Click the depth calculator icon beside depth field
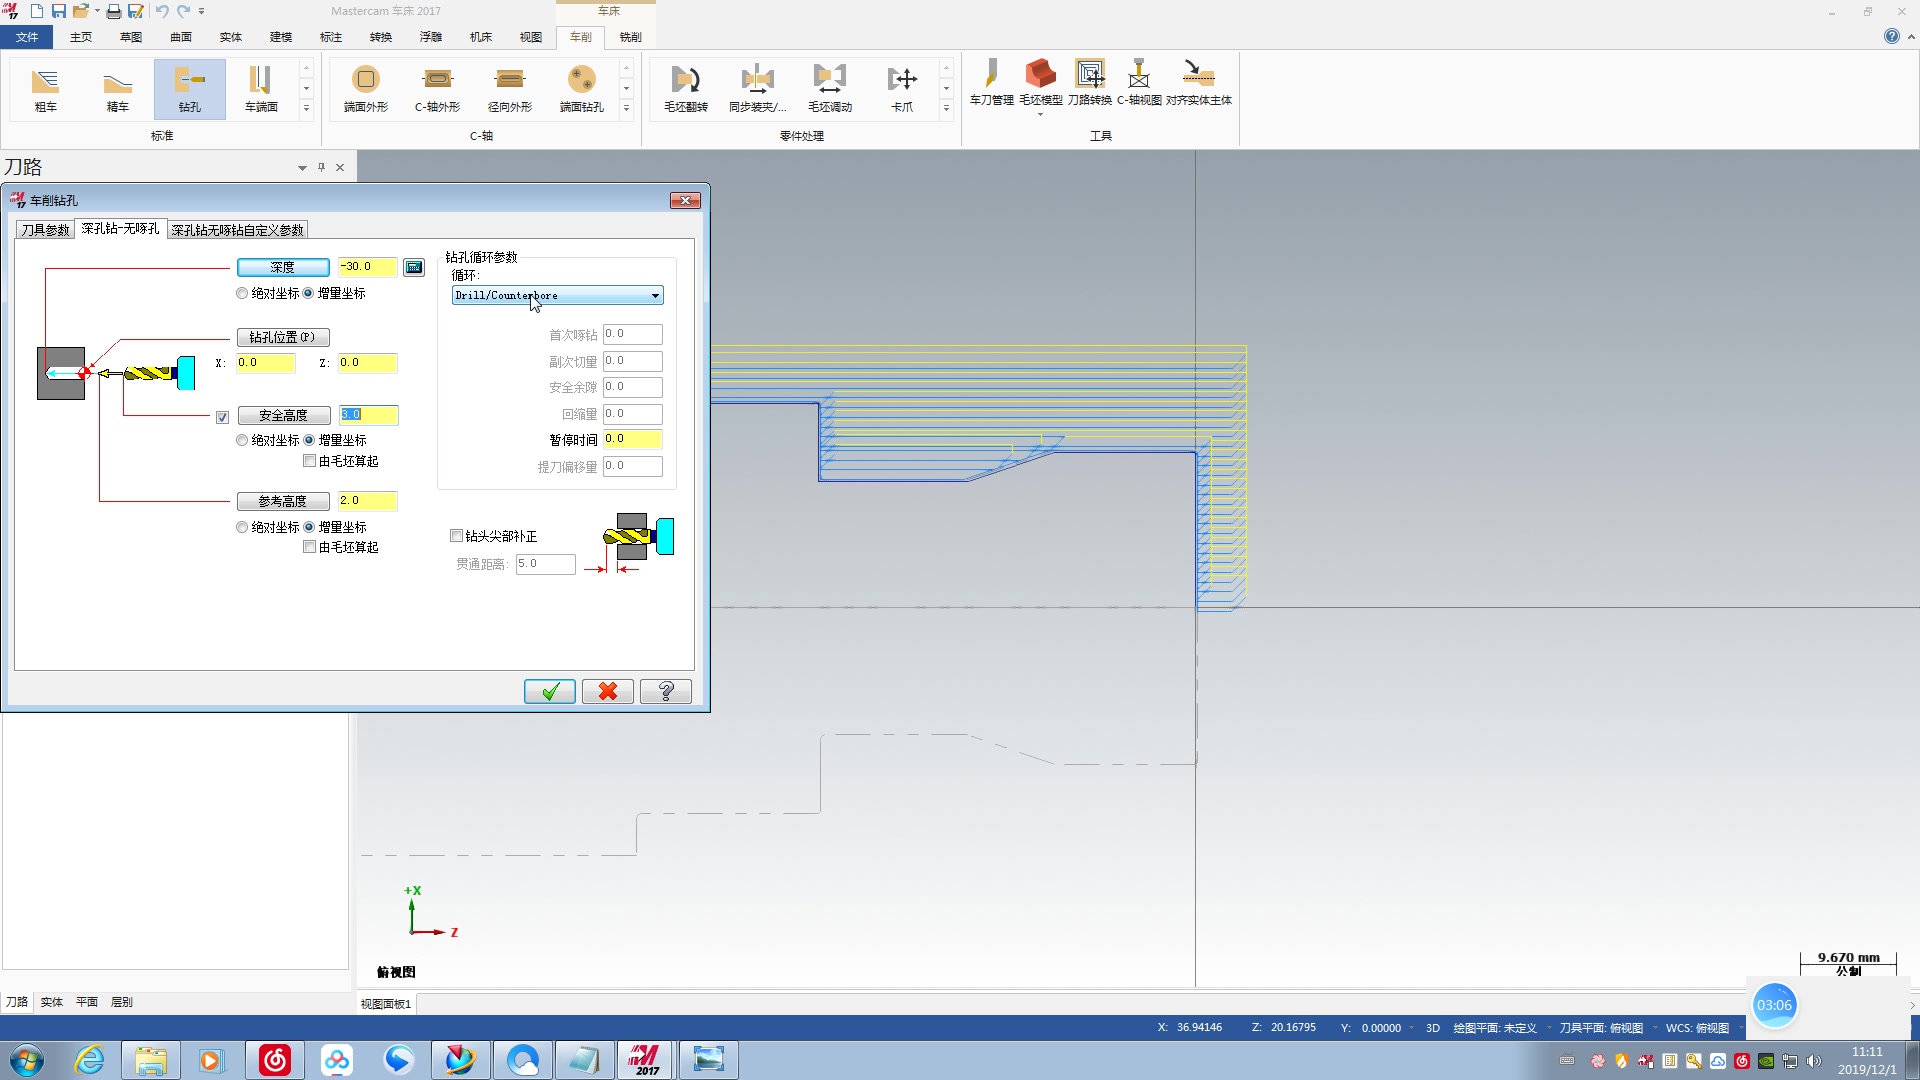 point(414,267)
